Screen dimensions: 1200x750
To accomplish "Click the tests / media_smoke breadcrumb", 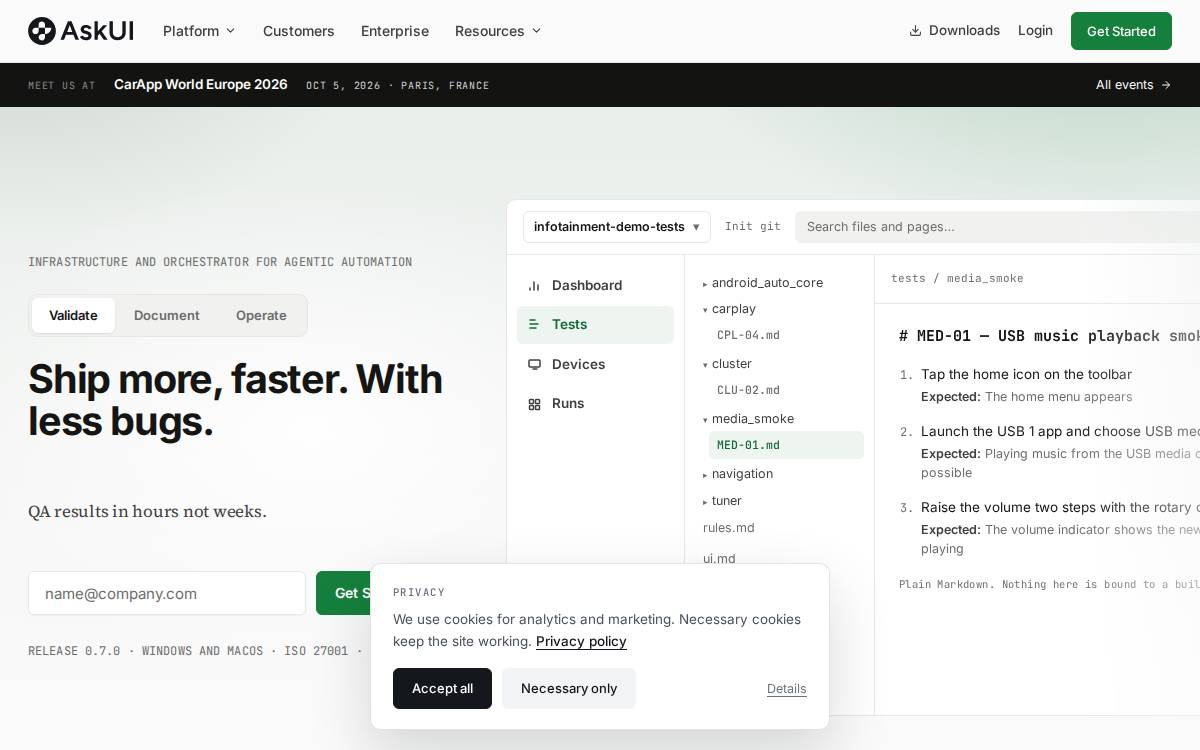I will (x=957, y=279).
